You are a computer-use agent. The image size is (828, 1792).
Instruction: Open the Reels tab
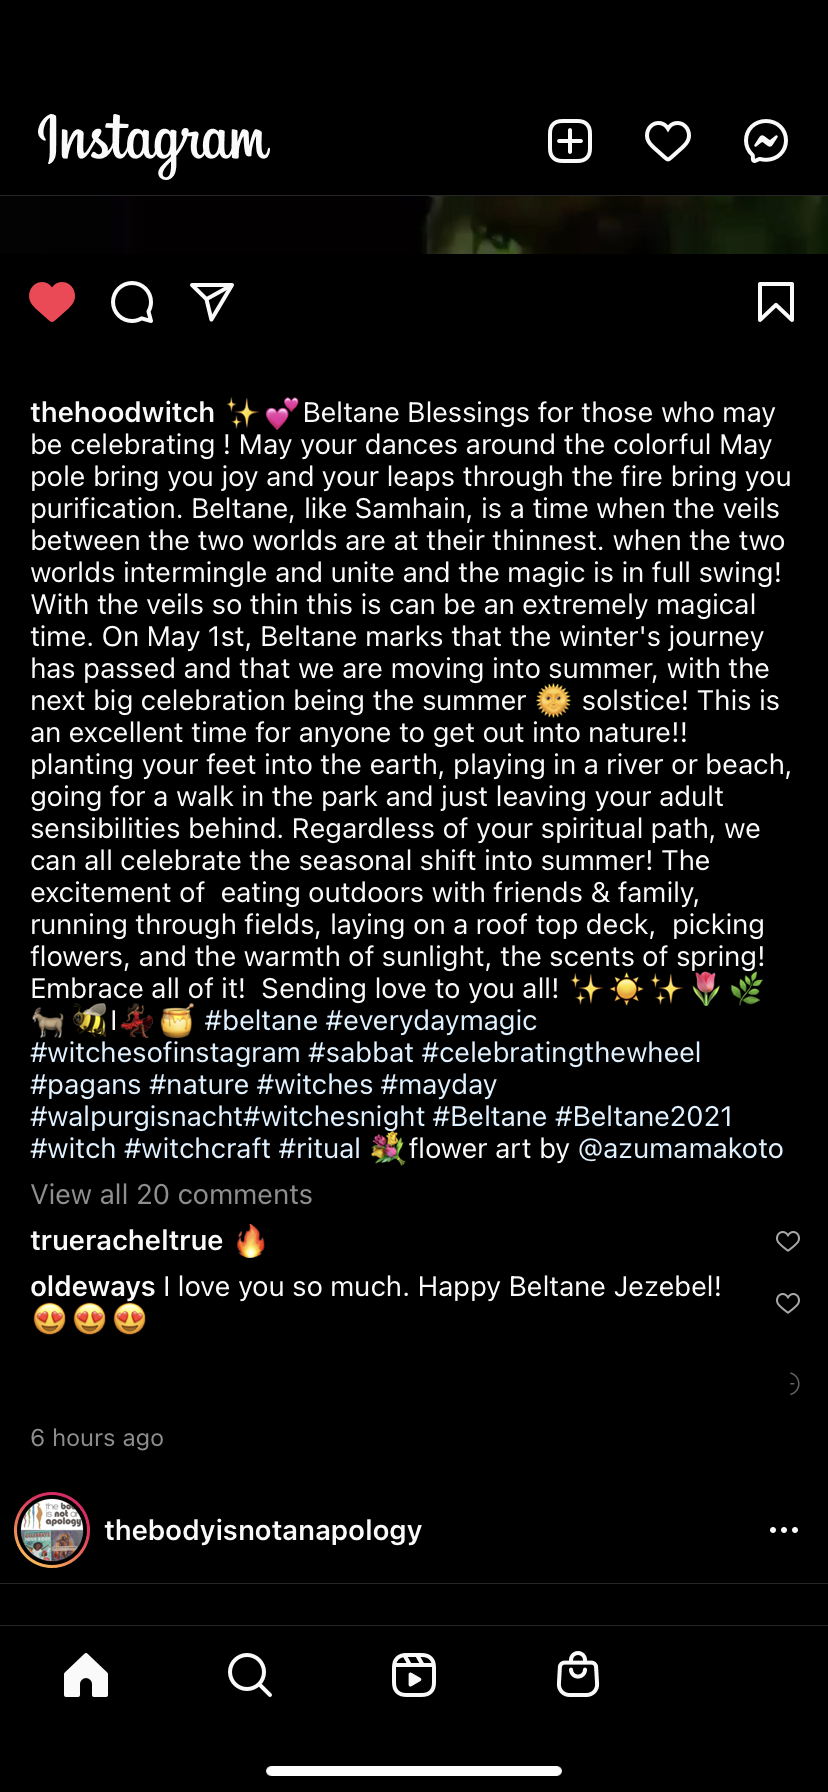[414, 1674]
